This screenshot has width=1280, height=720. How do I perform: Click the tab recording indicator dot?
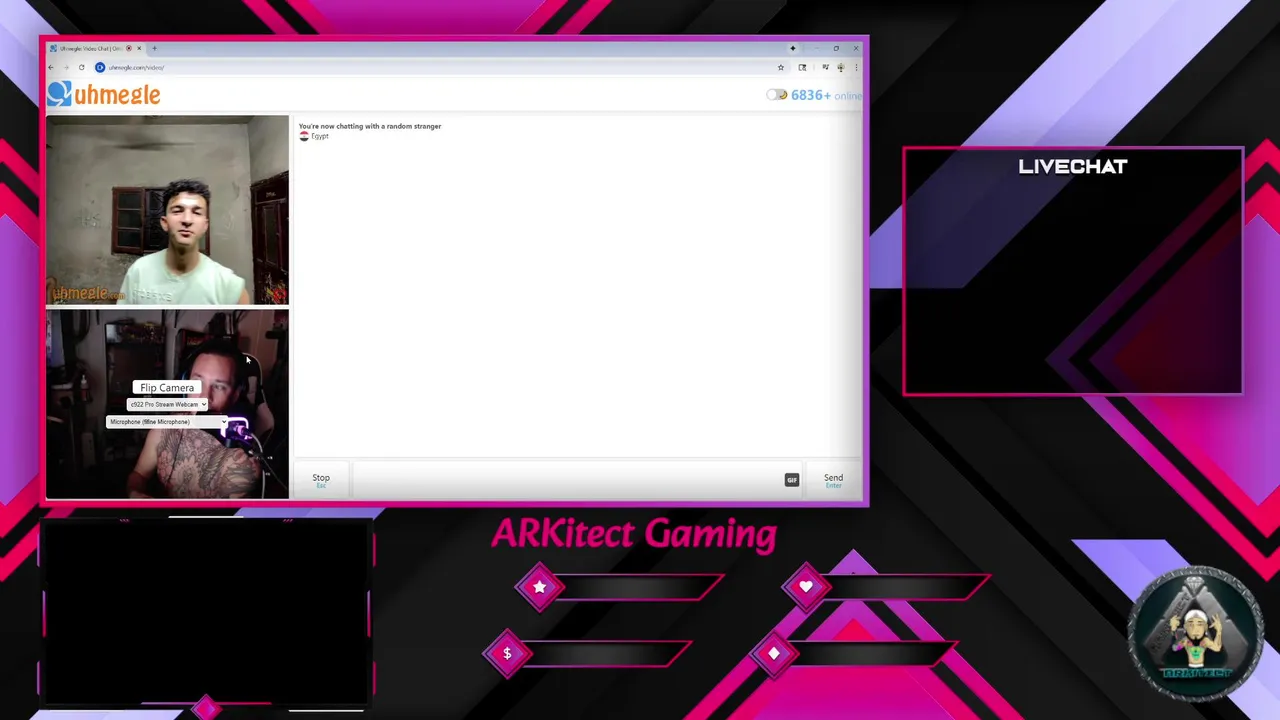[x=128, y=48]
